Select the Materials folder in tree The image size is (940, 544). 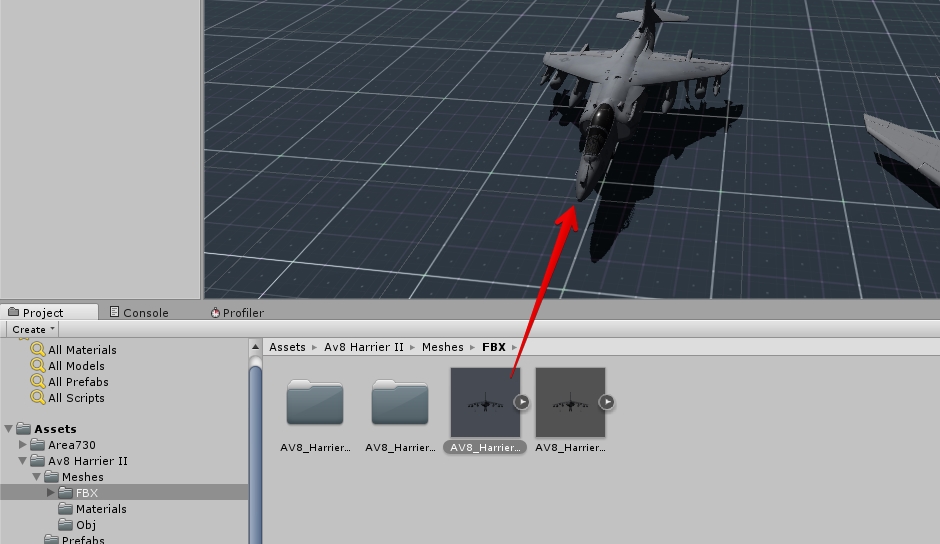[101, 509]
